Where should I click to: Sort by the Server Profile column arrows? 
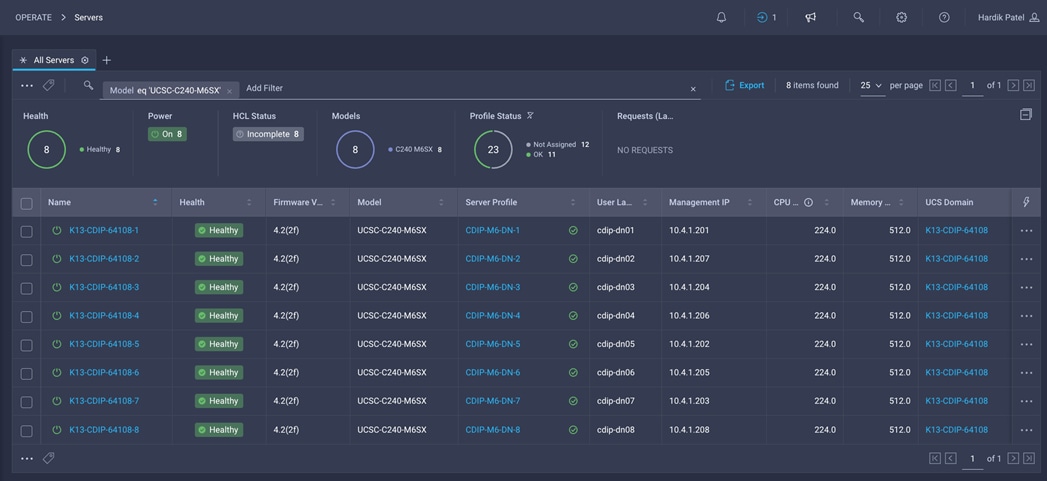(573, 202)
